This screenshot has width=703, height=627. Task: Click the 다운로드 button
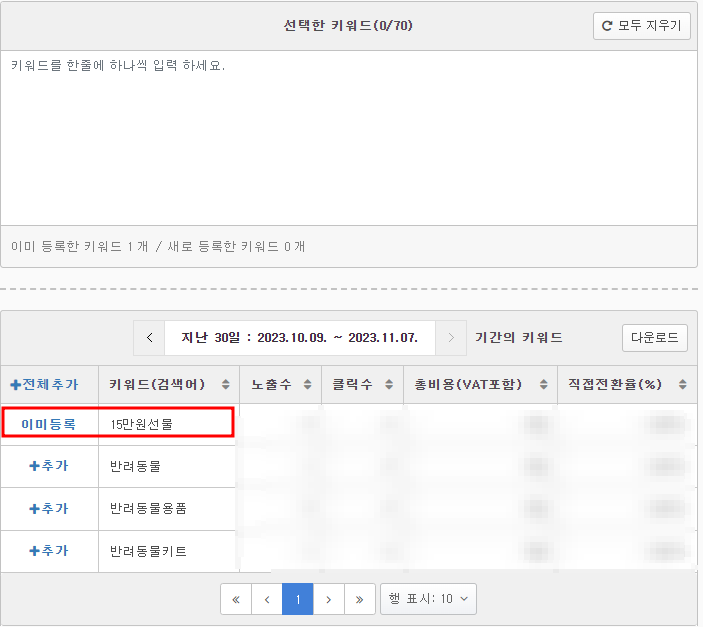click(x=655, y=338)
